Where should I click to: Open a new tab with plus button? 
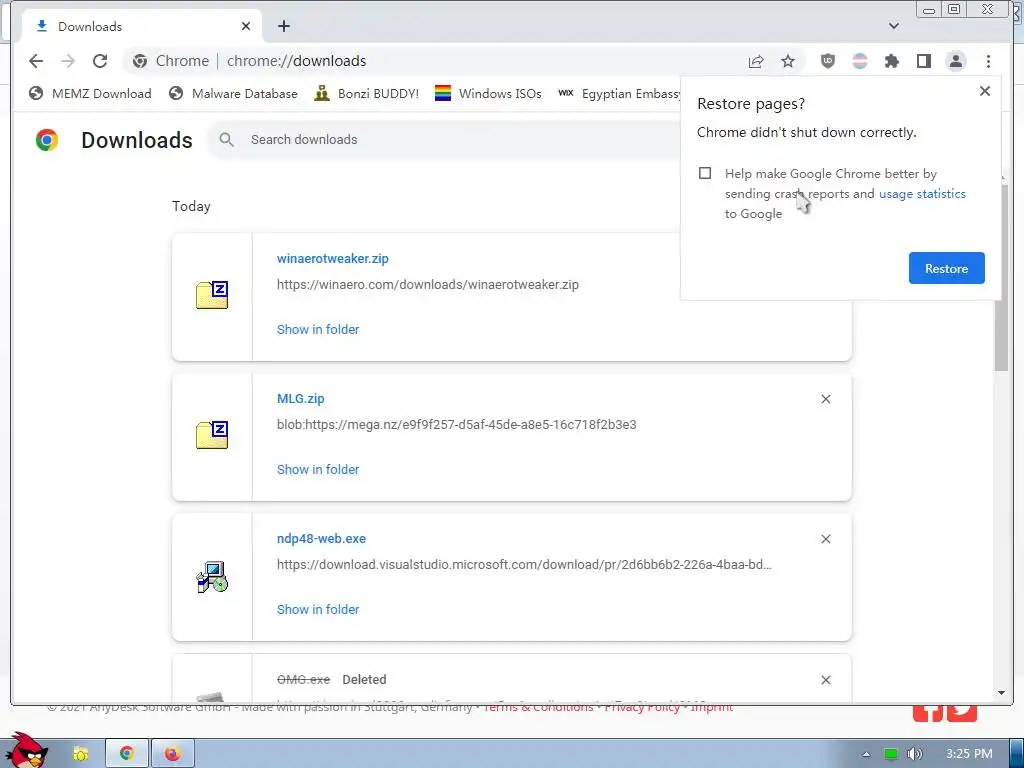283,26
